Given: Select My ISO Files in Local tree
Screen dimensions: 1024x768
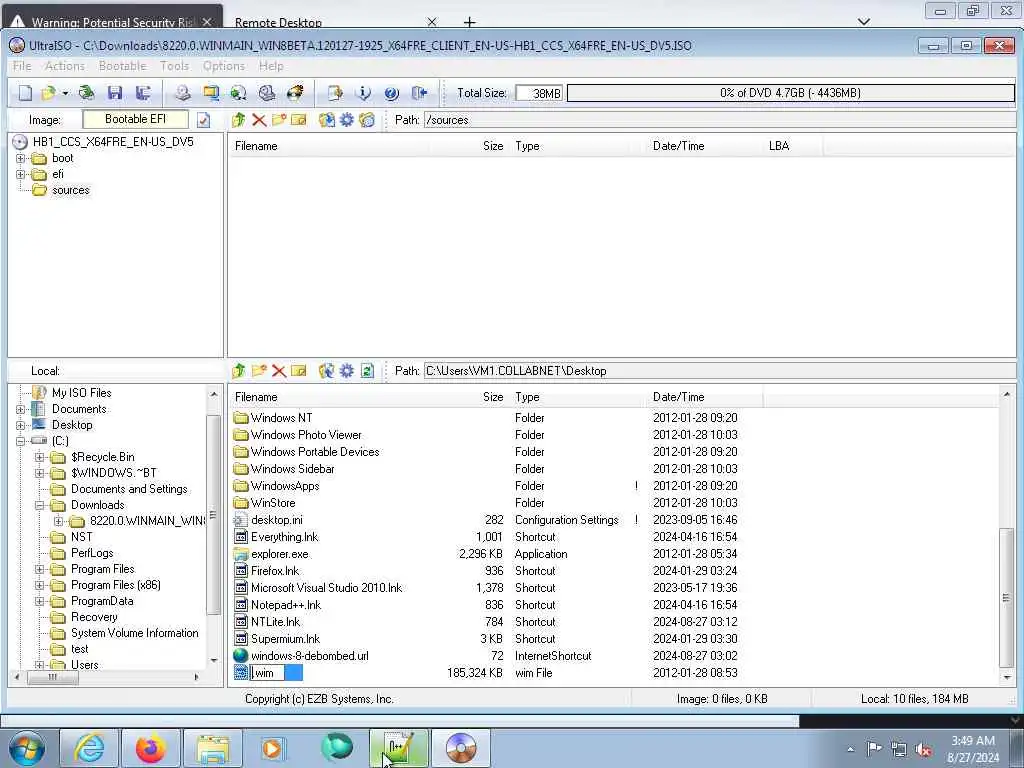Looking at the screenshot, I should click(x=82, y=392).
